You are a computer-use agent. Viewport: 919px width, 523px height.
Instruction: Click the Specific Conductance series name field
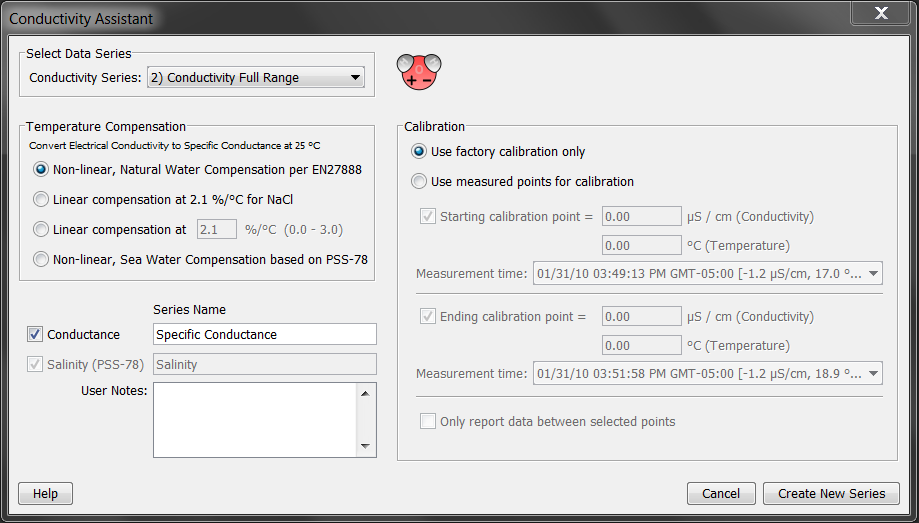pos(264,335)
